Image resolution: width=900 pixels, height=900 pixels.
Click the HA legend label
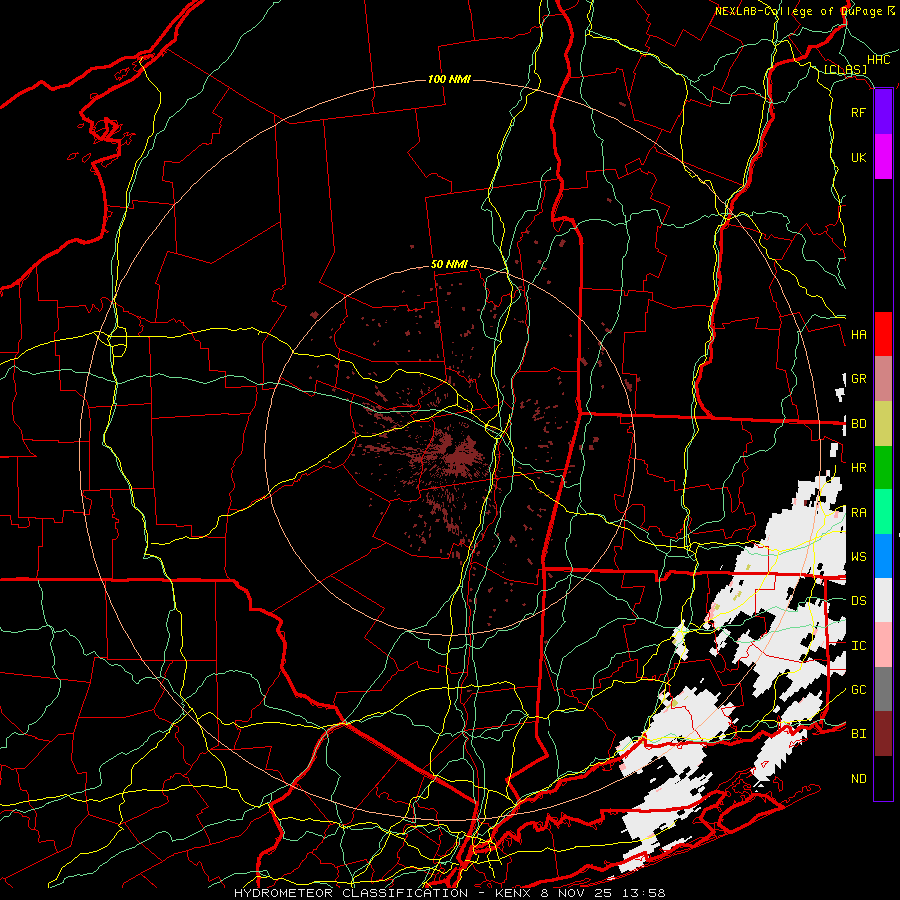tap(858, 334)
